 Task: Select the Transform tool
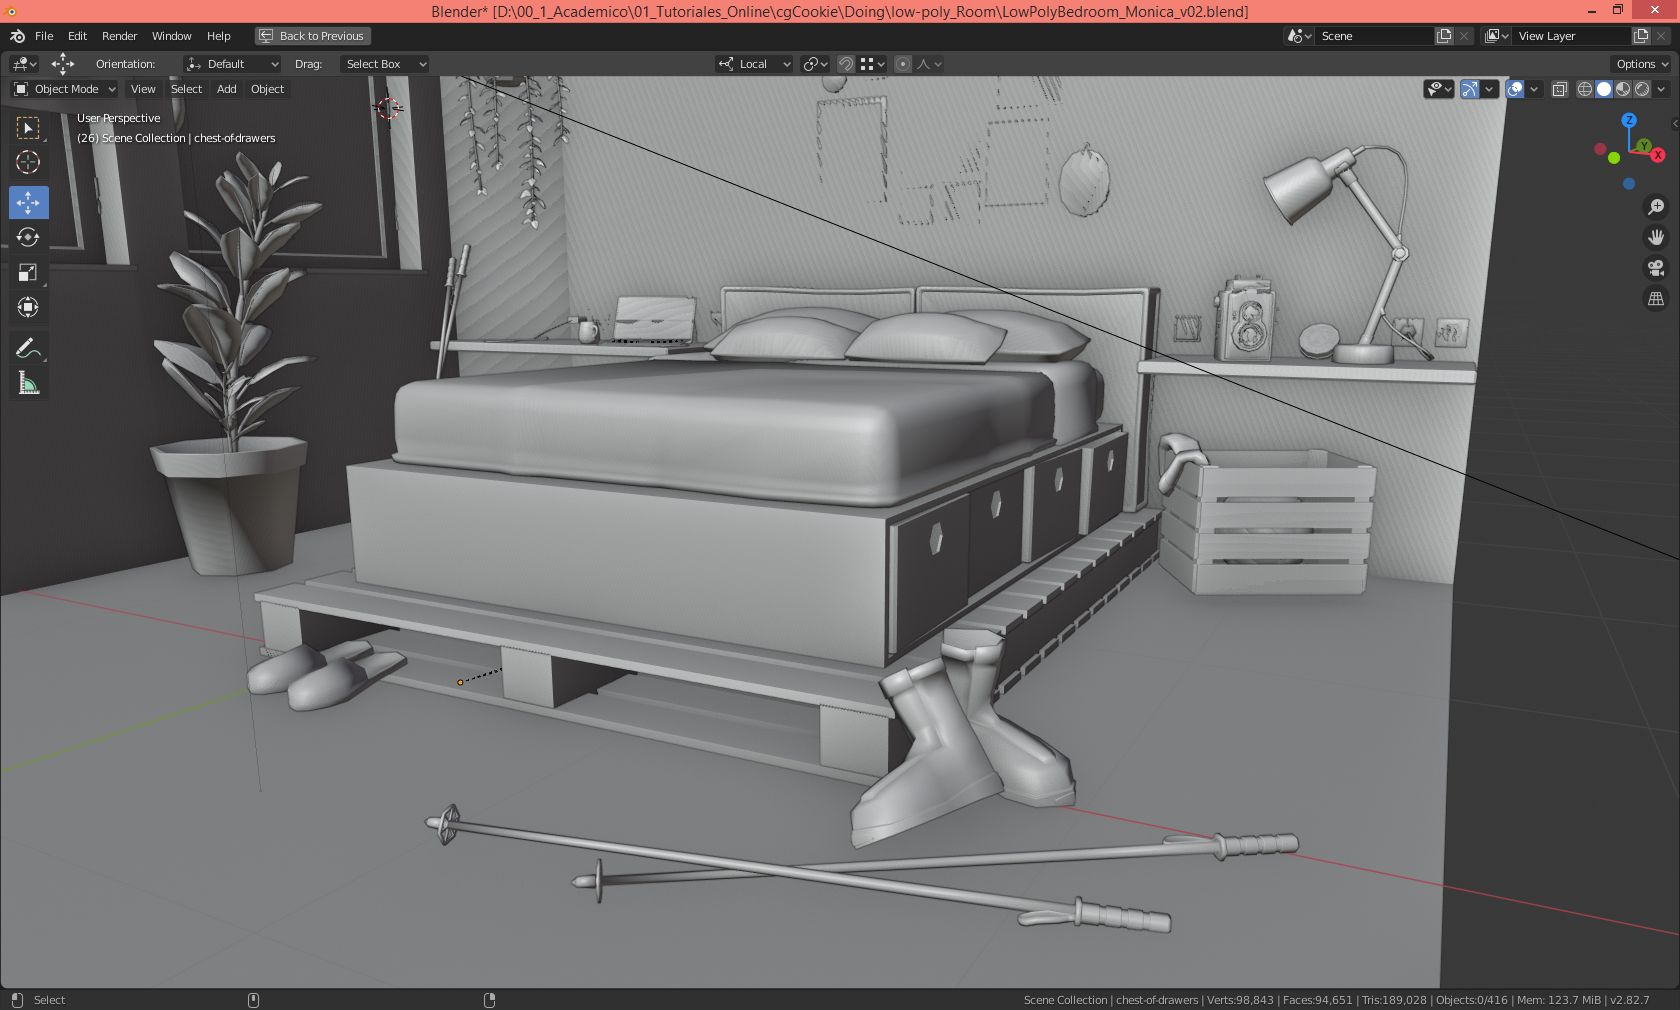pos(28,307)
